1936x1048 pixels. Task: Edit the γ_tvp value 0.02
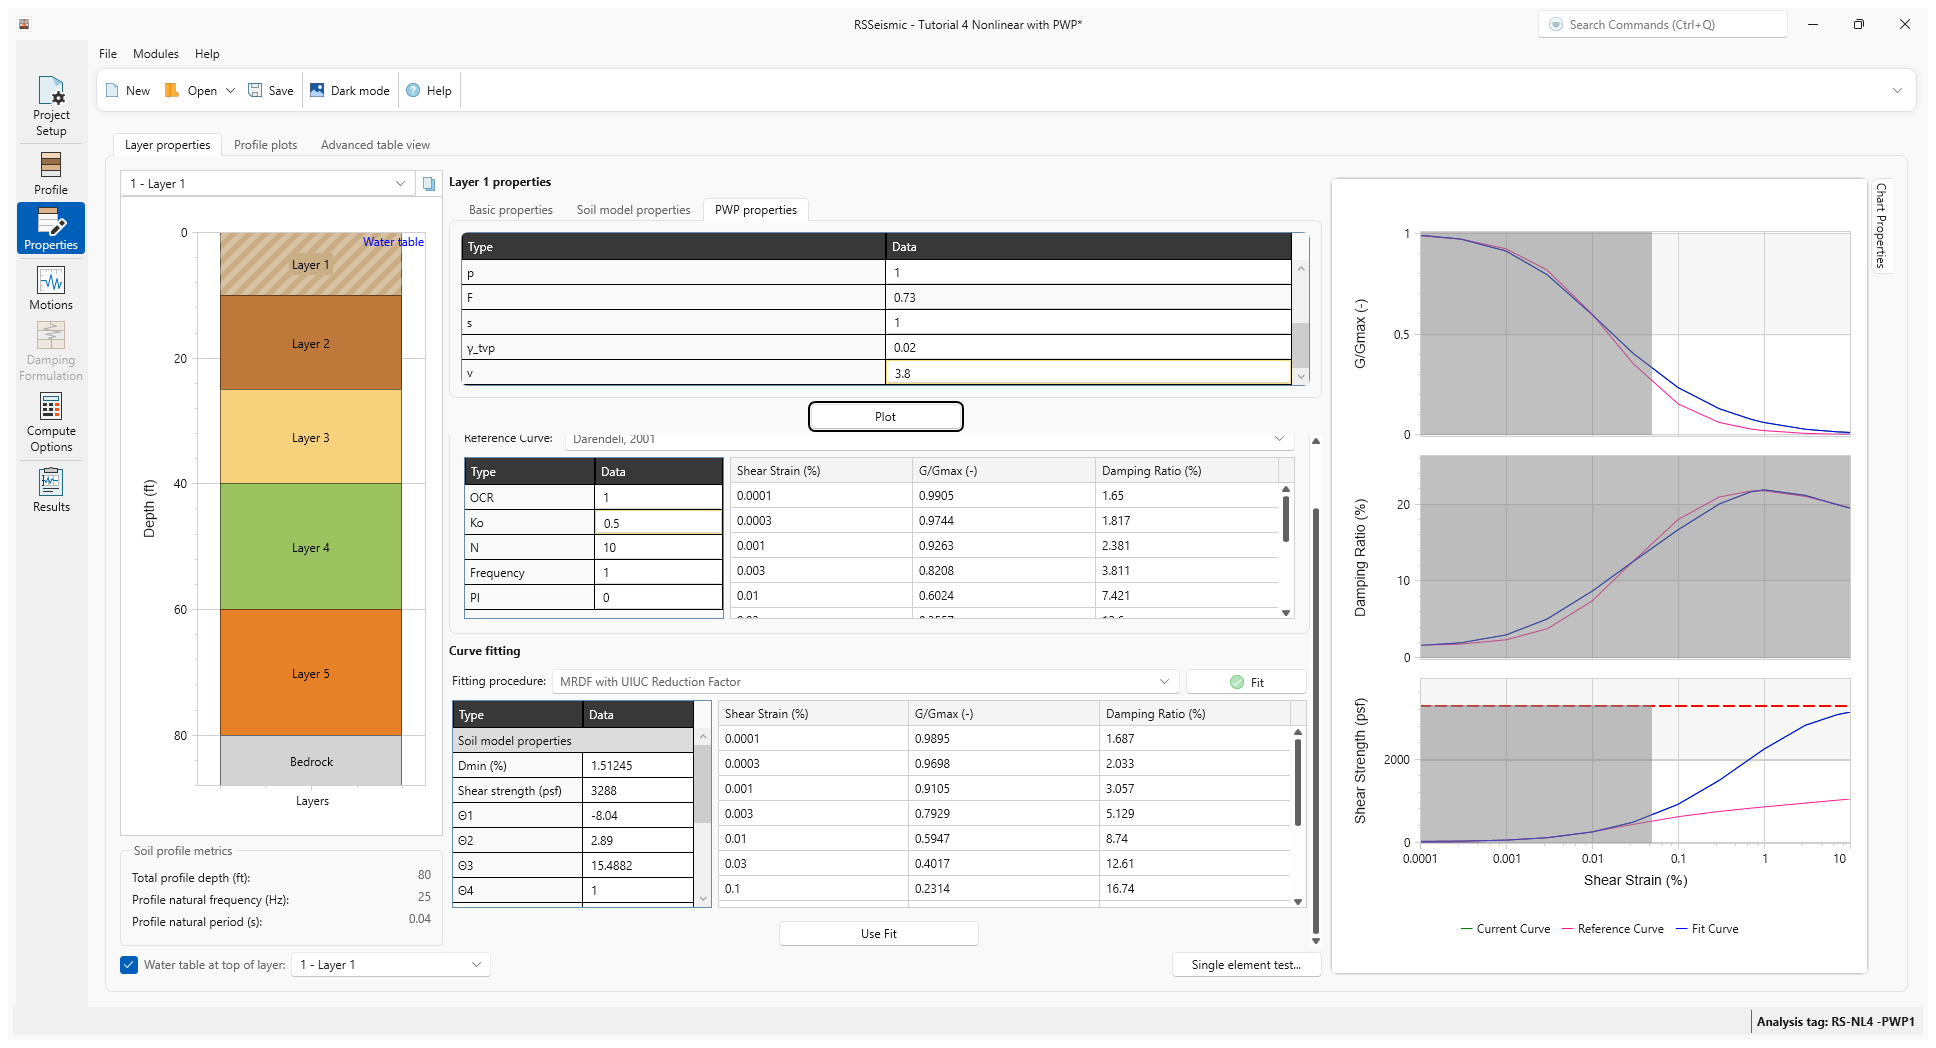pos(1088,348)
